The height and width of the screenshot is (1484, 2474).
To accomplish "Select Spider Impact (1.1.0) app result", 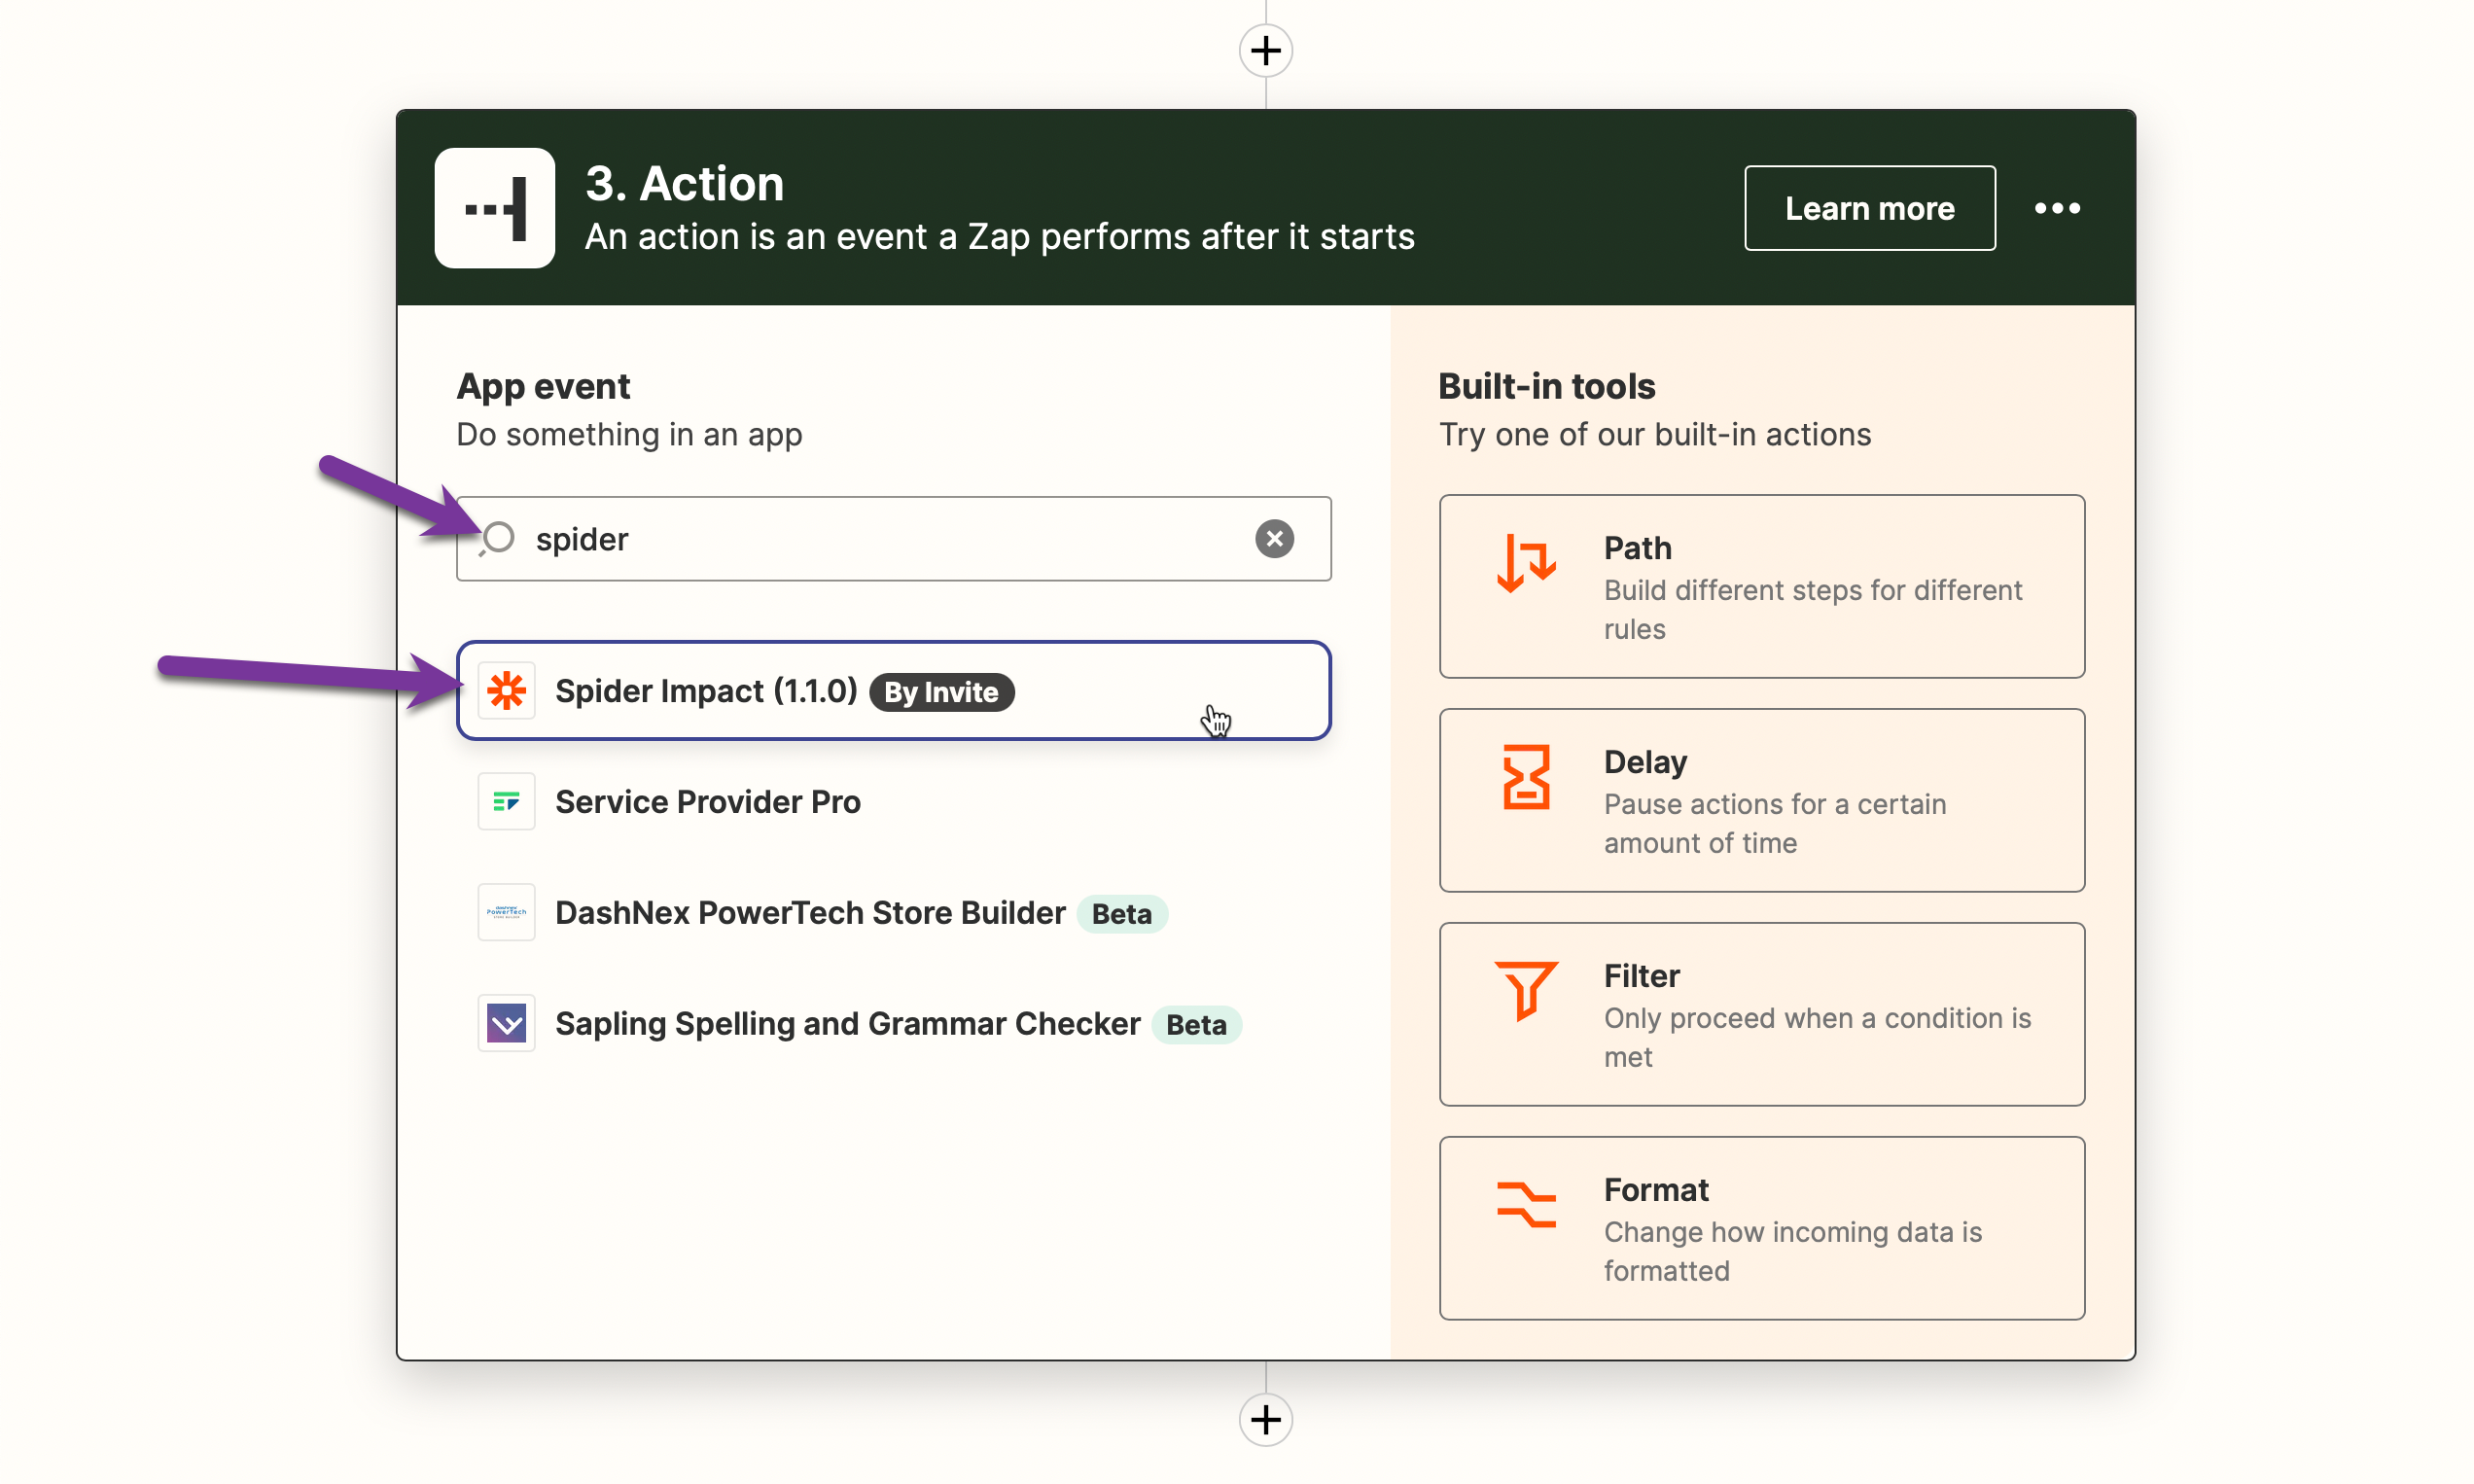I will [x=893, y=690].
